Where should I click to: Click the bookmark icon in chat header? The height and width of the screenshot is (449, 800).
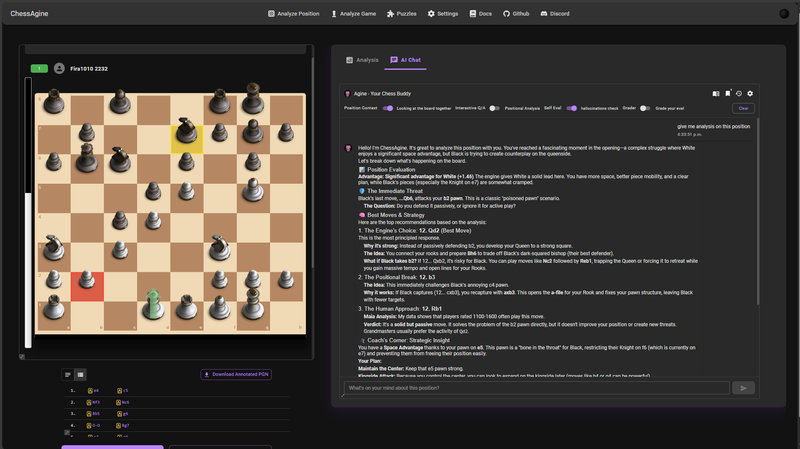tap(728, 93)
